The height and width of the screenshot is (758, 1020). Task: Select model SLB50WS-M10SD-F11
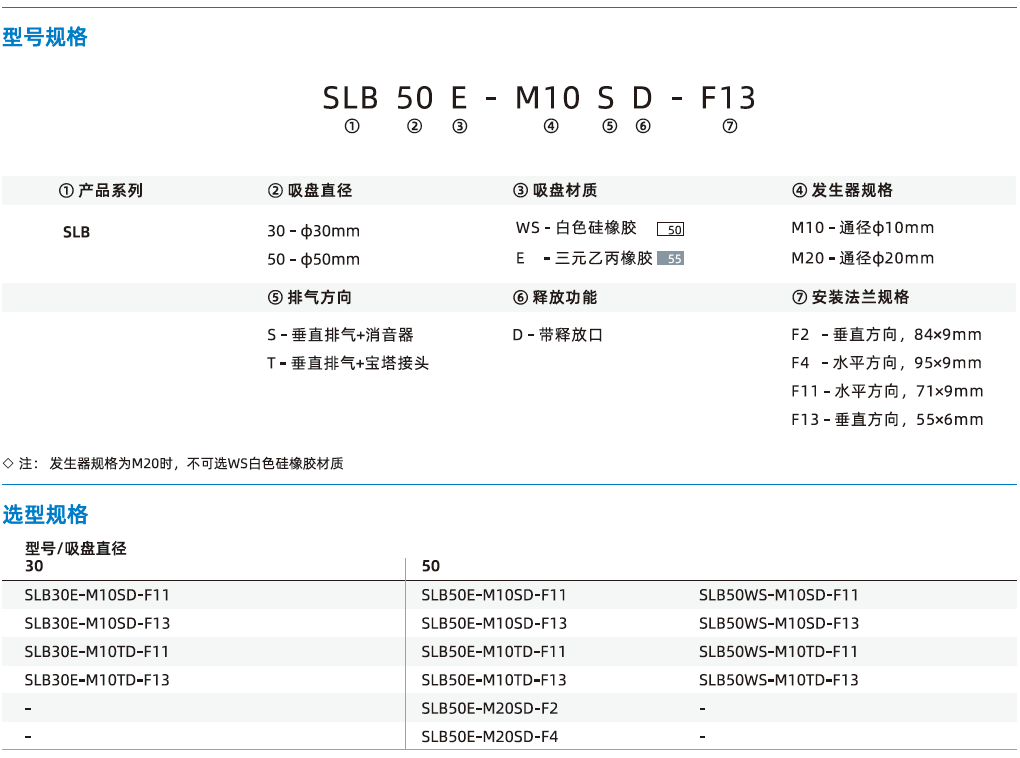pos(779,595)
